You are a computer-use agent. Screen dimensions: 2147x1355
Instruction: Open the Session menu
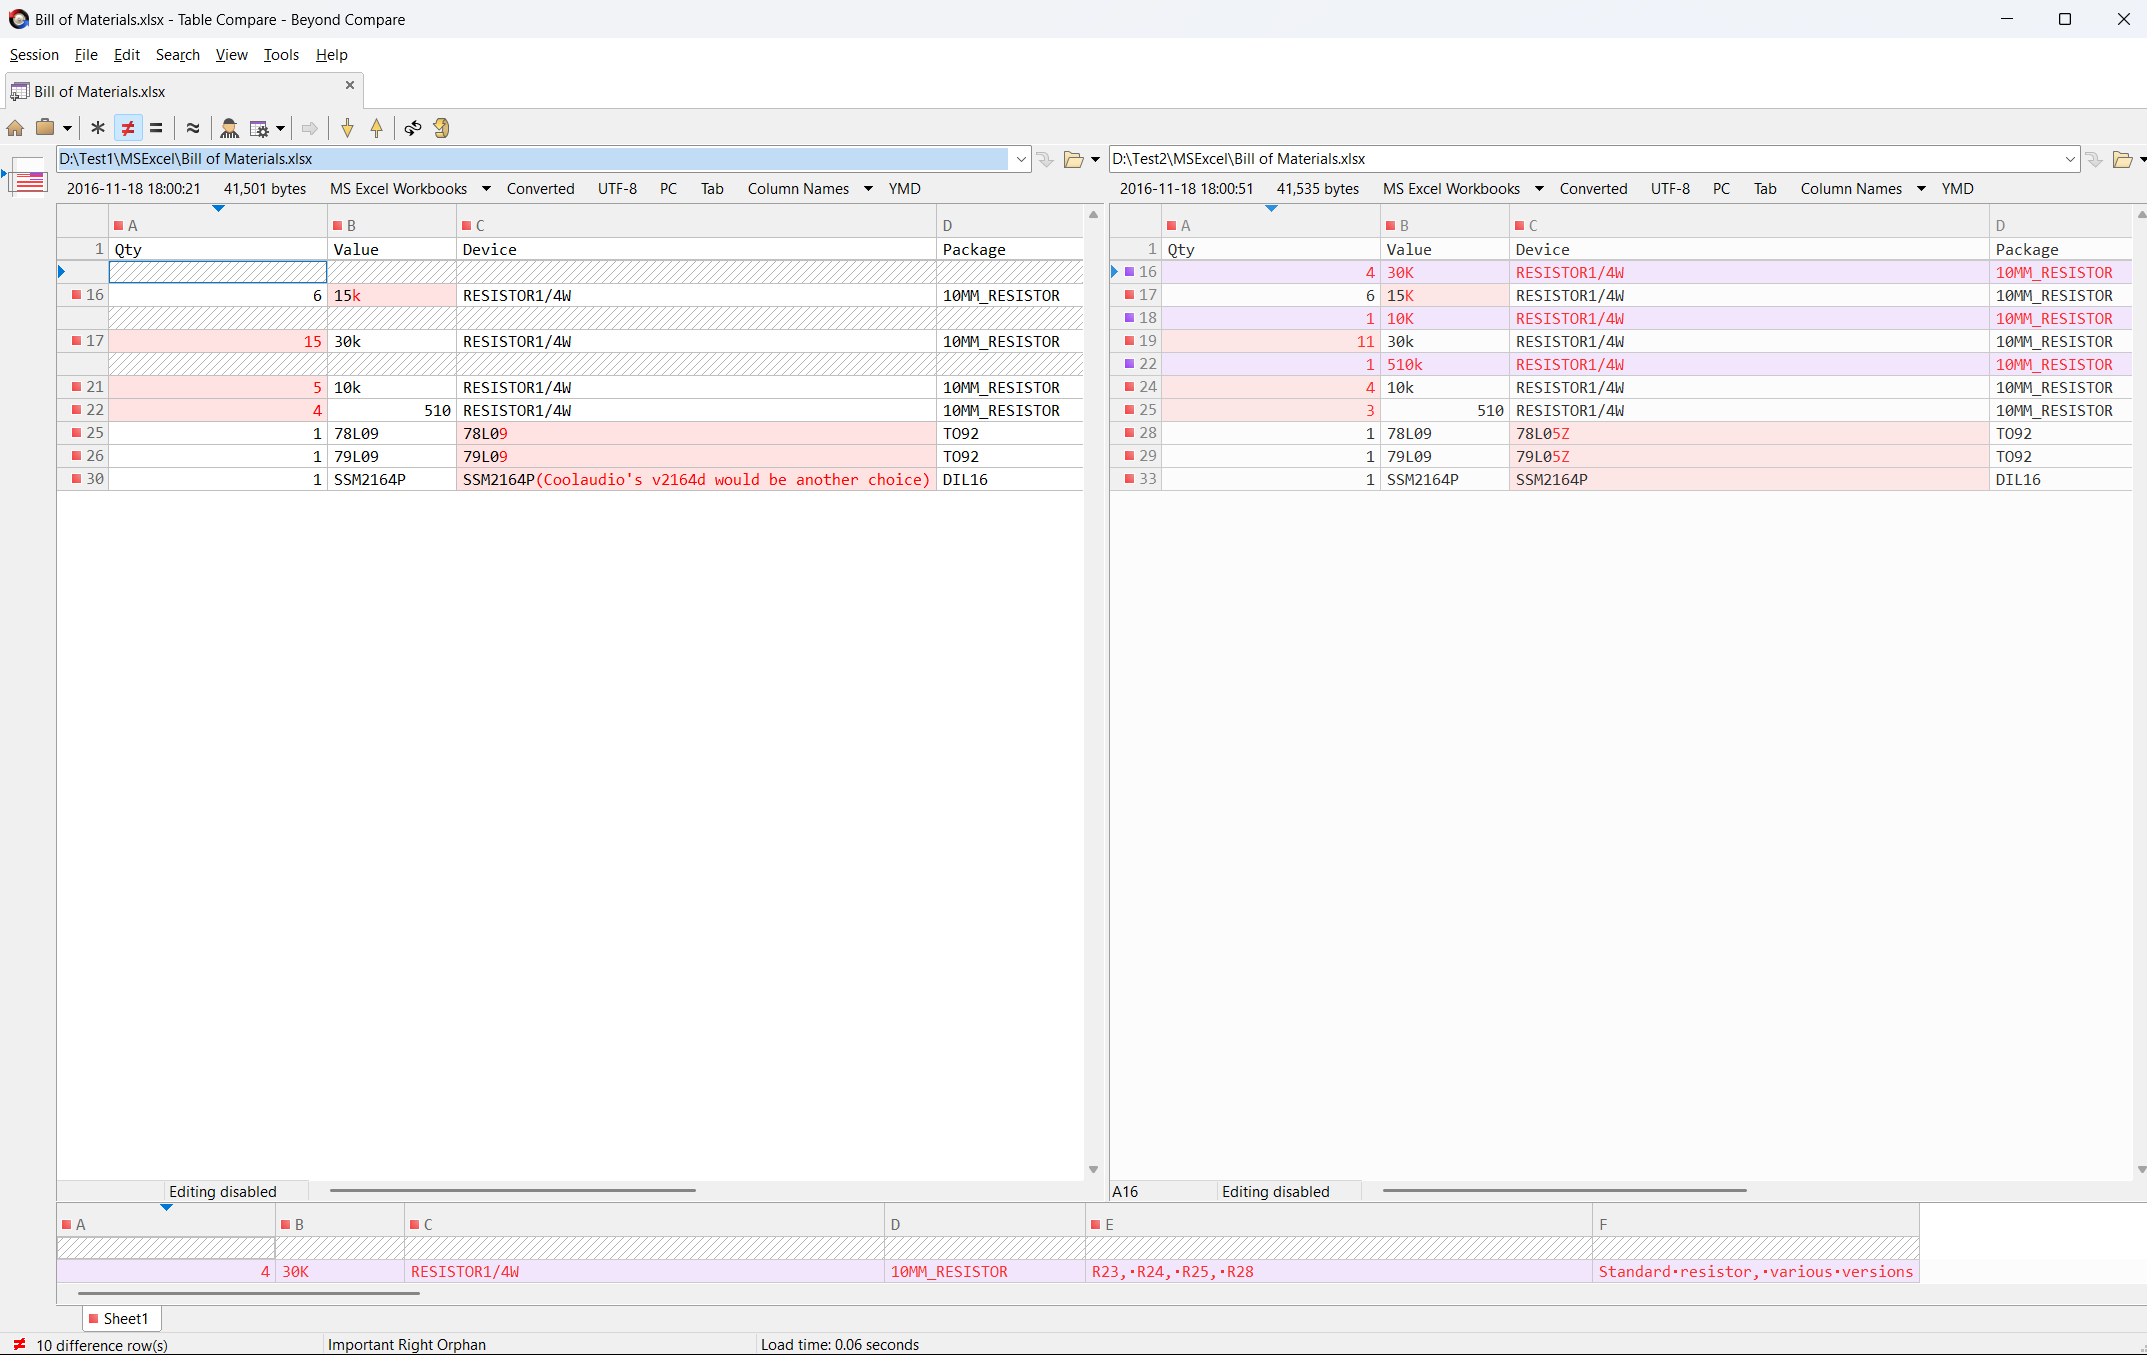coord(34,55)
